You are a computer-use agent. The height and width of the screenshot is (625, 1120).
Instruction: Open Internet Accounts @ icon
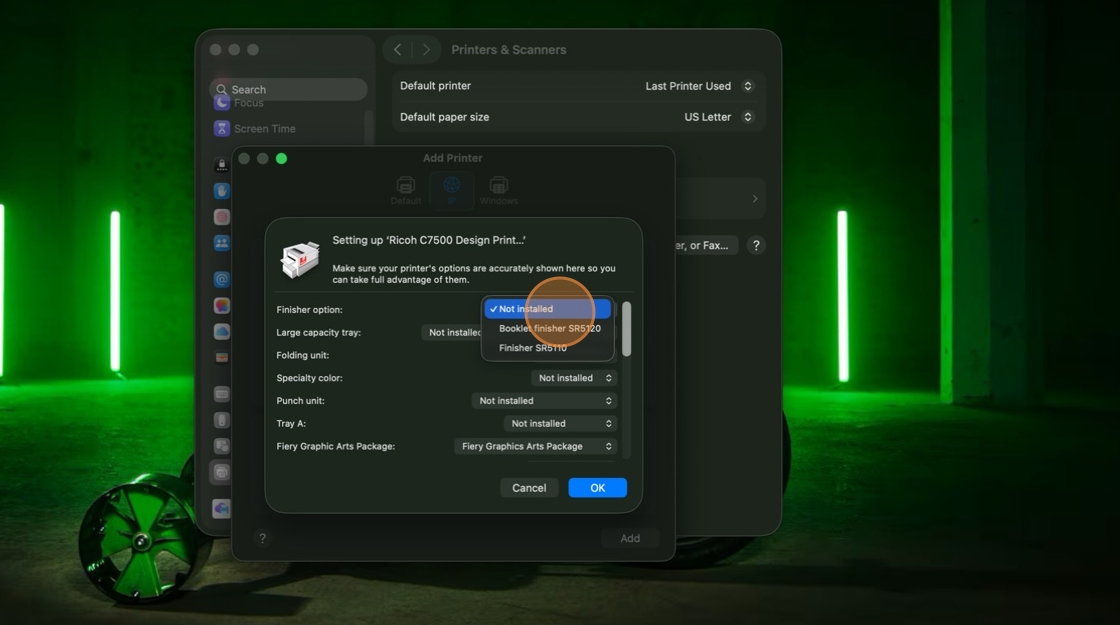[221, 279]
